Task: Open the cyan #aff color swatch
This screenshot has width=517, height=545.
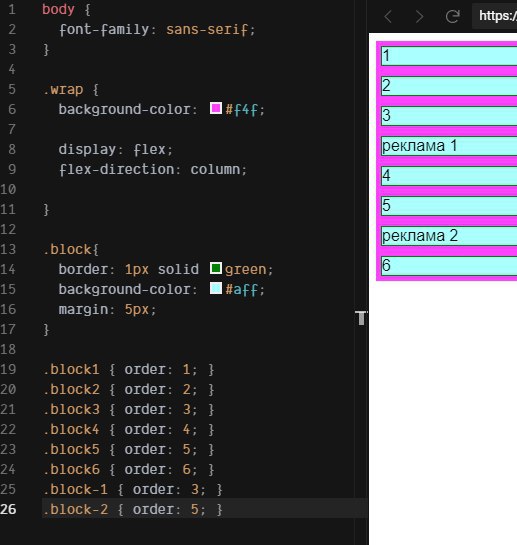Action: point(216,288)
